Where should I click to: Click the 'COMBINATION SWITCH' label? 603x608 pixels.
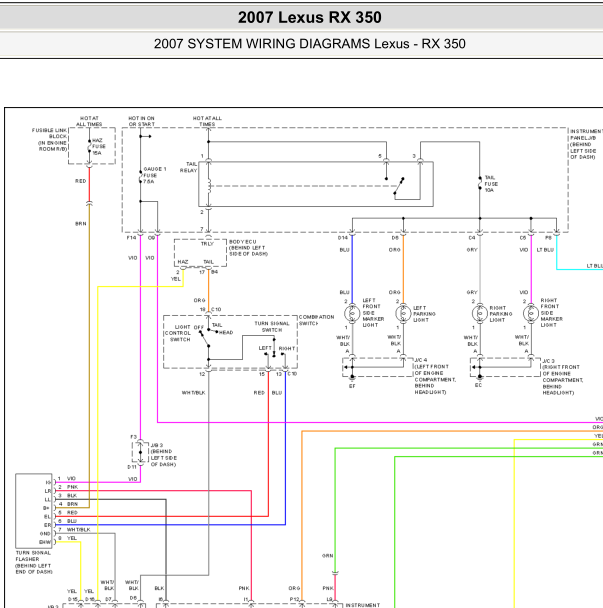coord(316,320)
